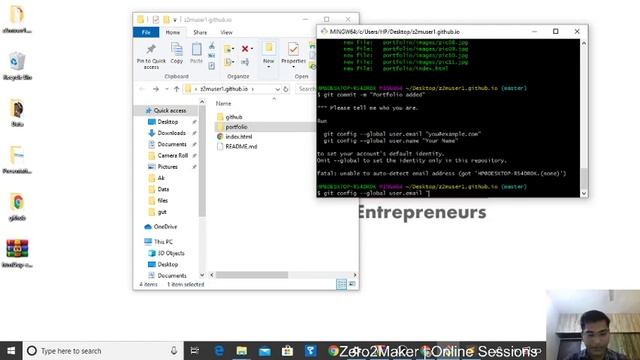Click the Forward arrow in Explorer navigation
This screenshot has height=360, width=640.
(x=156, y=89)
